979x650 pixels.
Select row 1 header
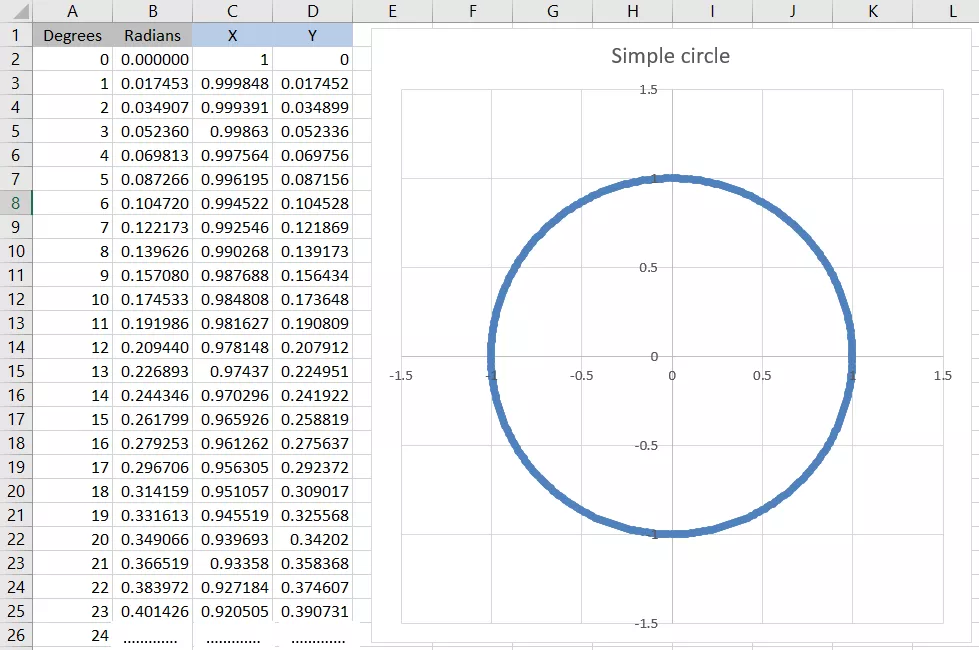(16, 35)
